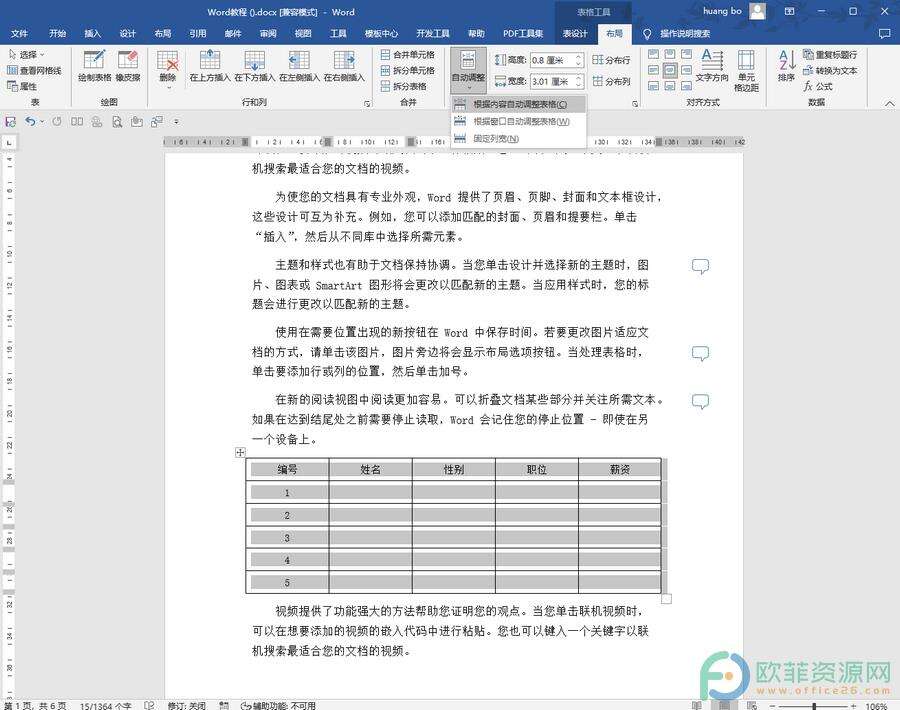
Task: Customize quick access toolbar dropdown
Action: point(176,122)
